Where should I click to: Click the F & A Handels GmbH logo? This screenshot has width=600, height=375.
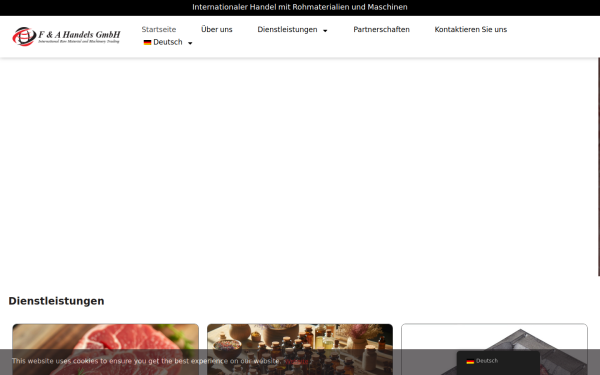[x=66, y=37]
